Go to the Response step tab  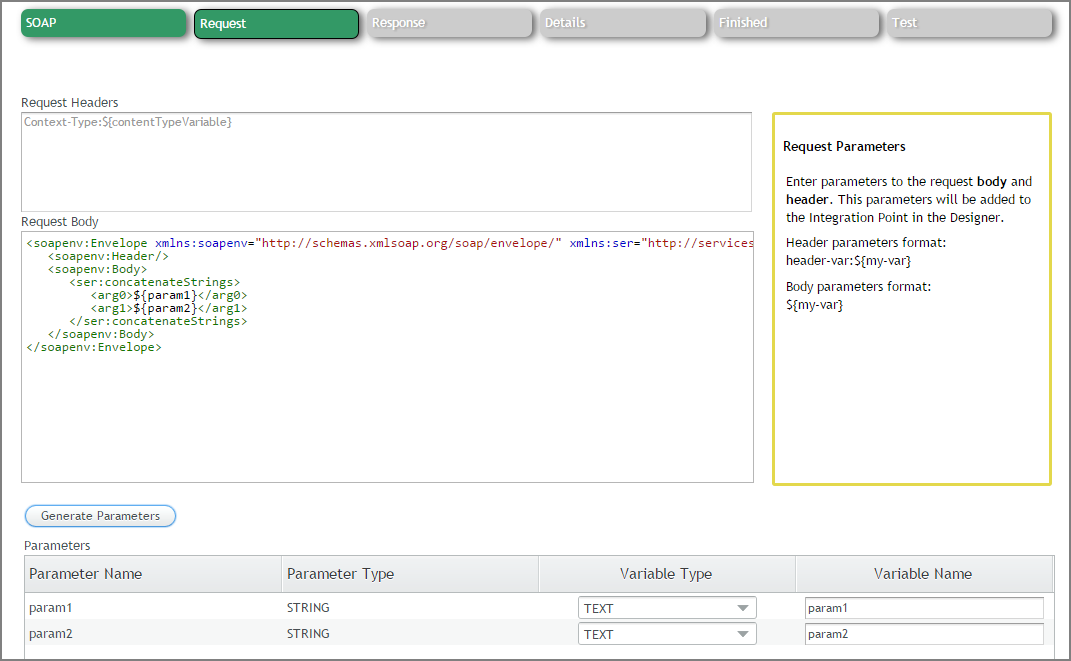click(x=450, y=23)
